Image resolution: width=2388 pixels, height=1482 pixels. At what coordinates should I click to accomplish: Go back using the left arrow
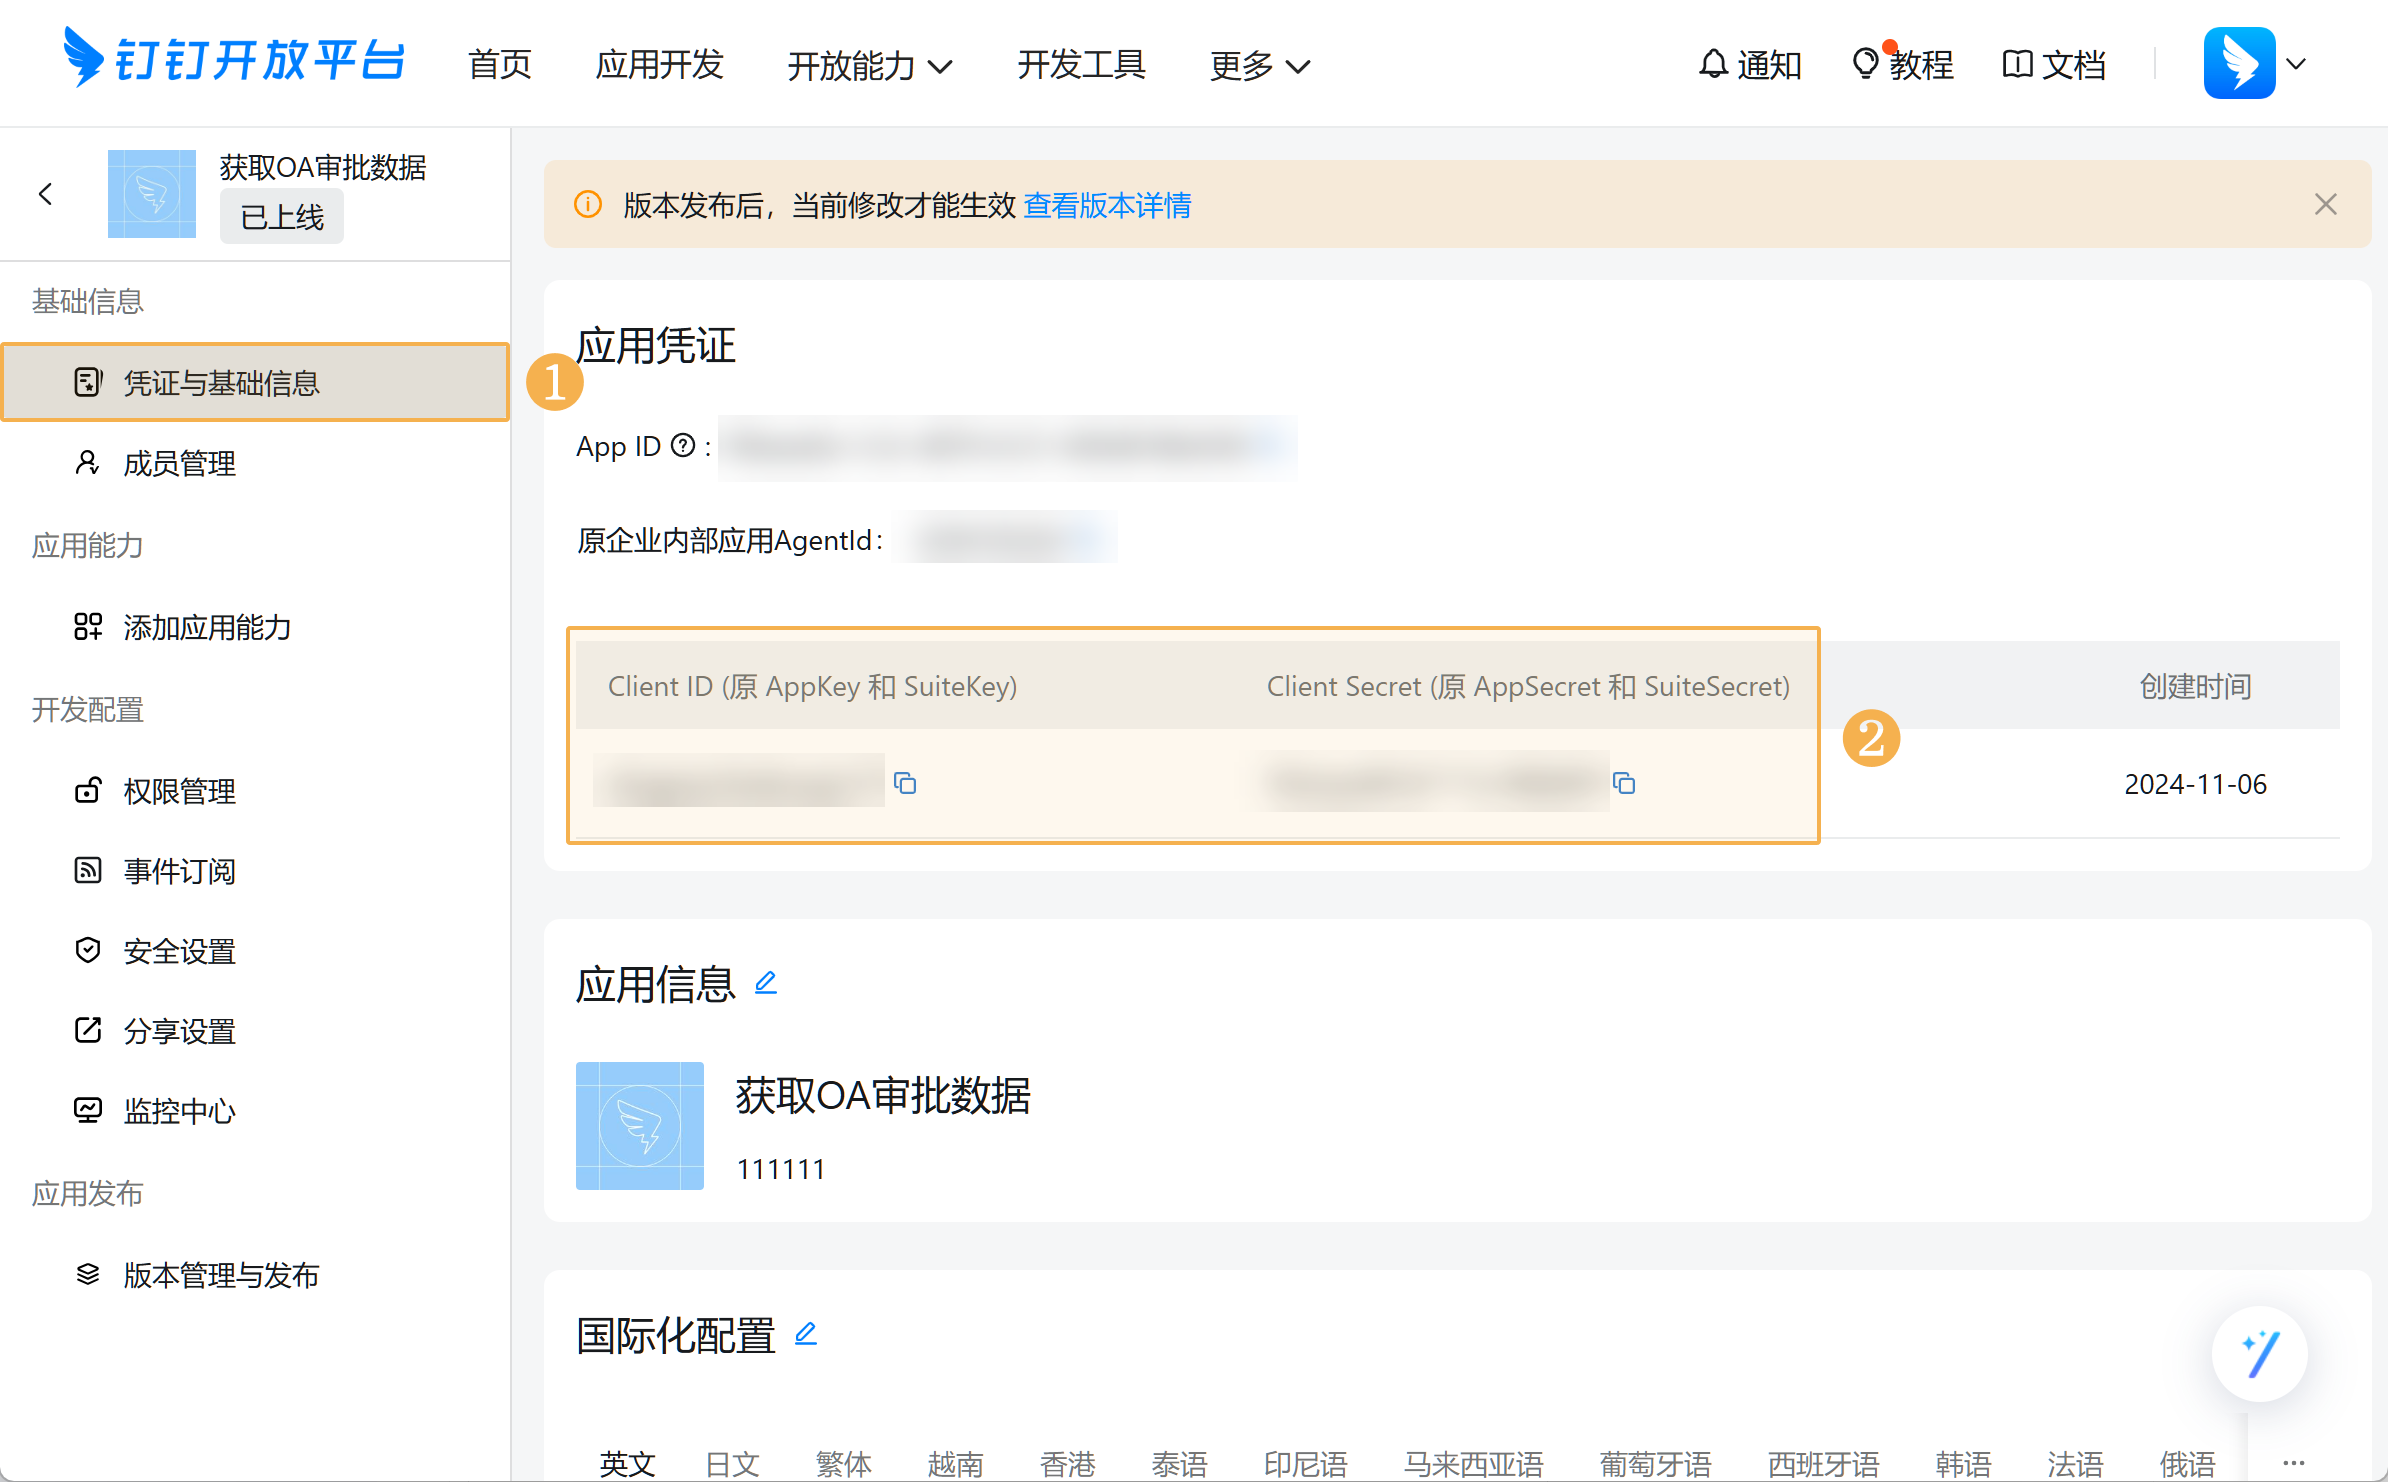[x=45, y=194]
